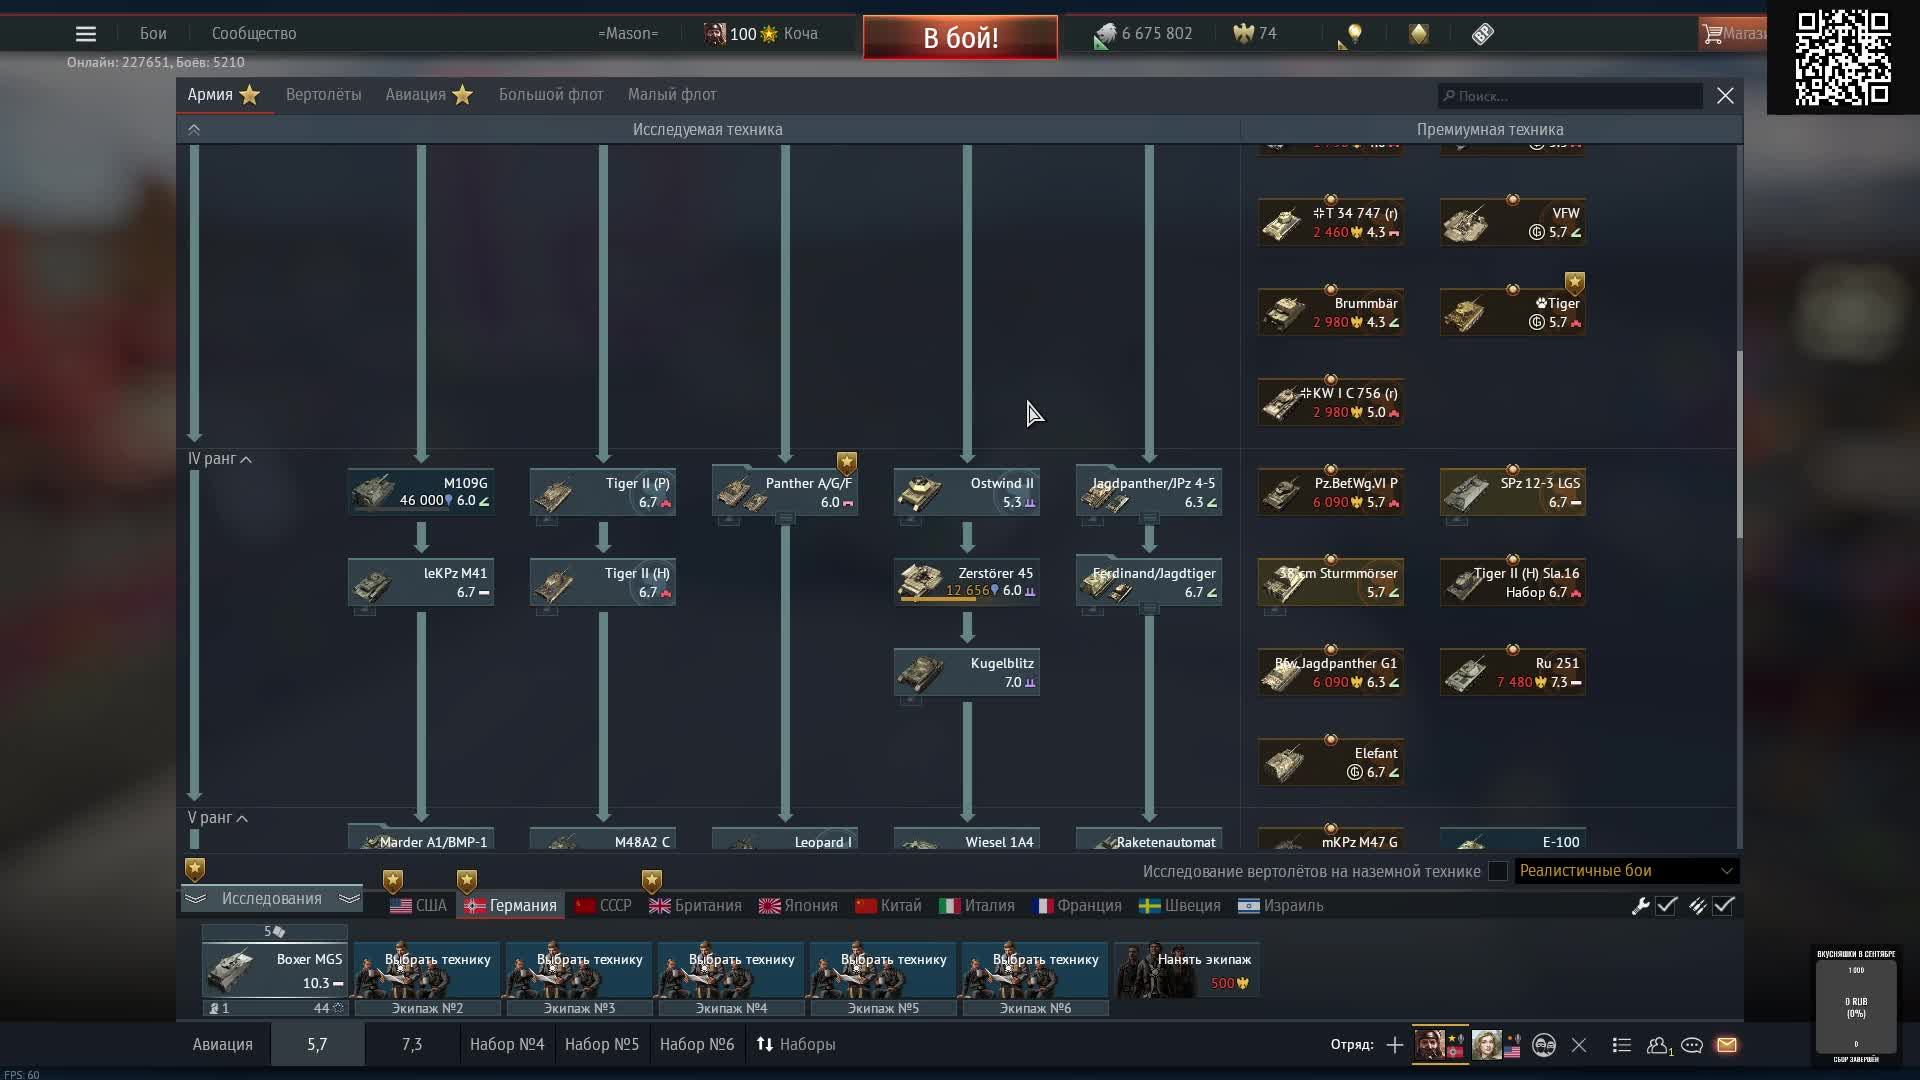
Task: Click the ammunition refill icon
Action: (1697, 906)
